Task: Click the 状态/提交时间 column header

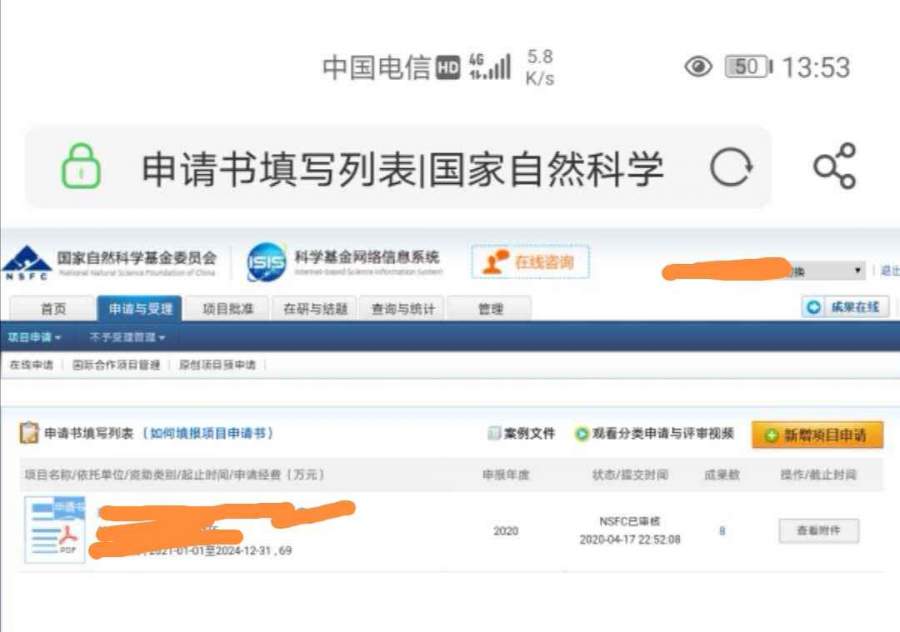Action: 630,475
